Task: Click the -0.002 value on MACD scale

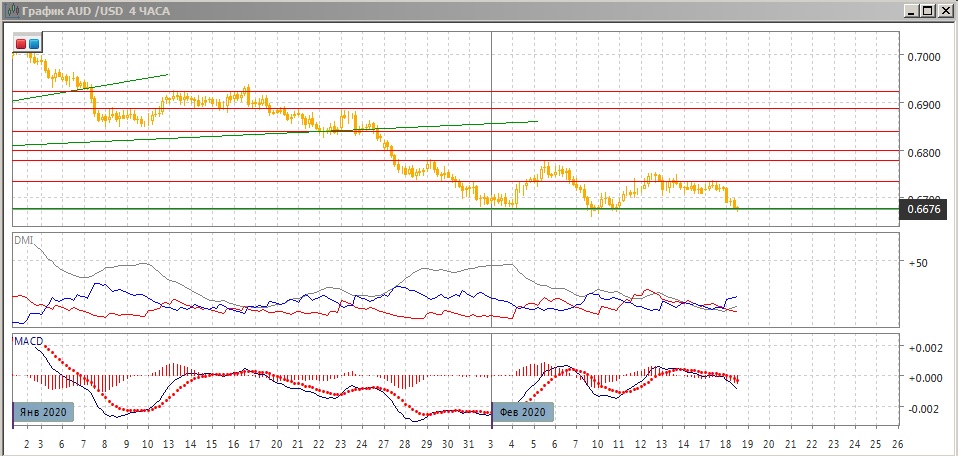Action: click(923, 408)
